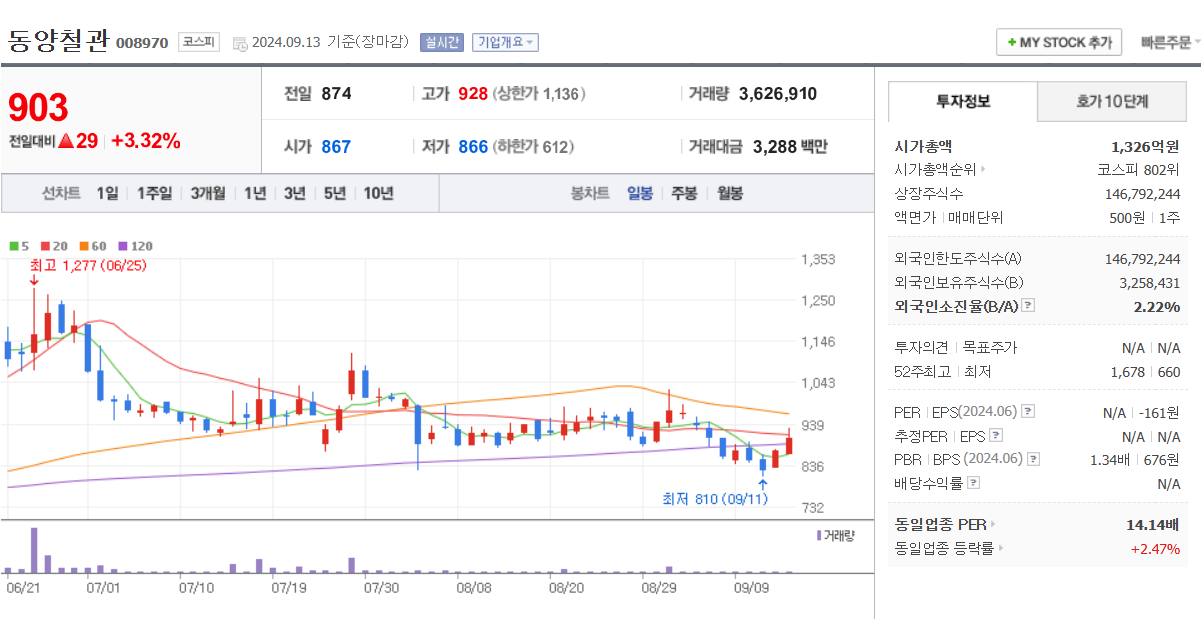The height and width of the screenshot is (619, 1201).
Task: Click the 거래량 3,626,910 value
Action: [778, 94]
